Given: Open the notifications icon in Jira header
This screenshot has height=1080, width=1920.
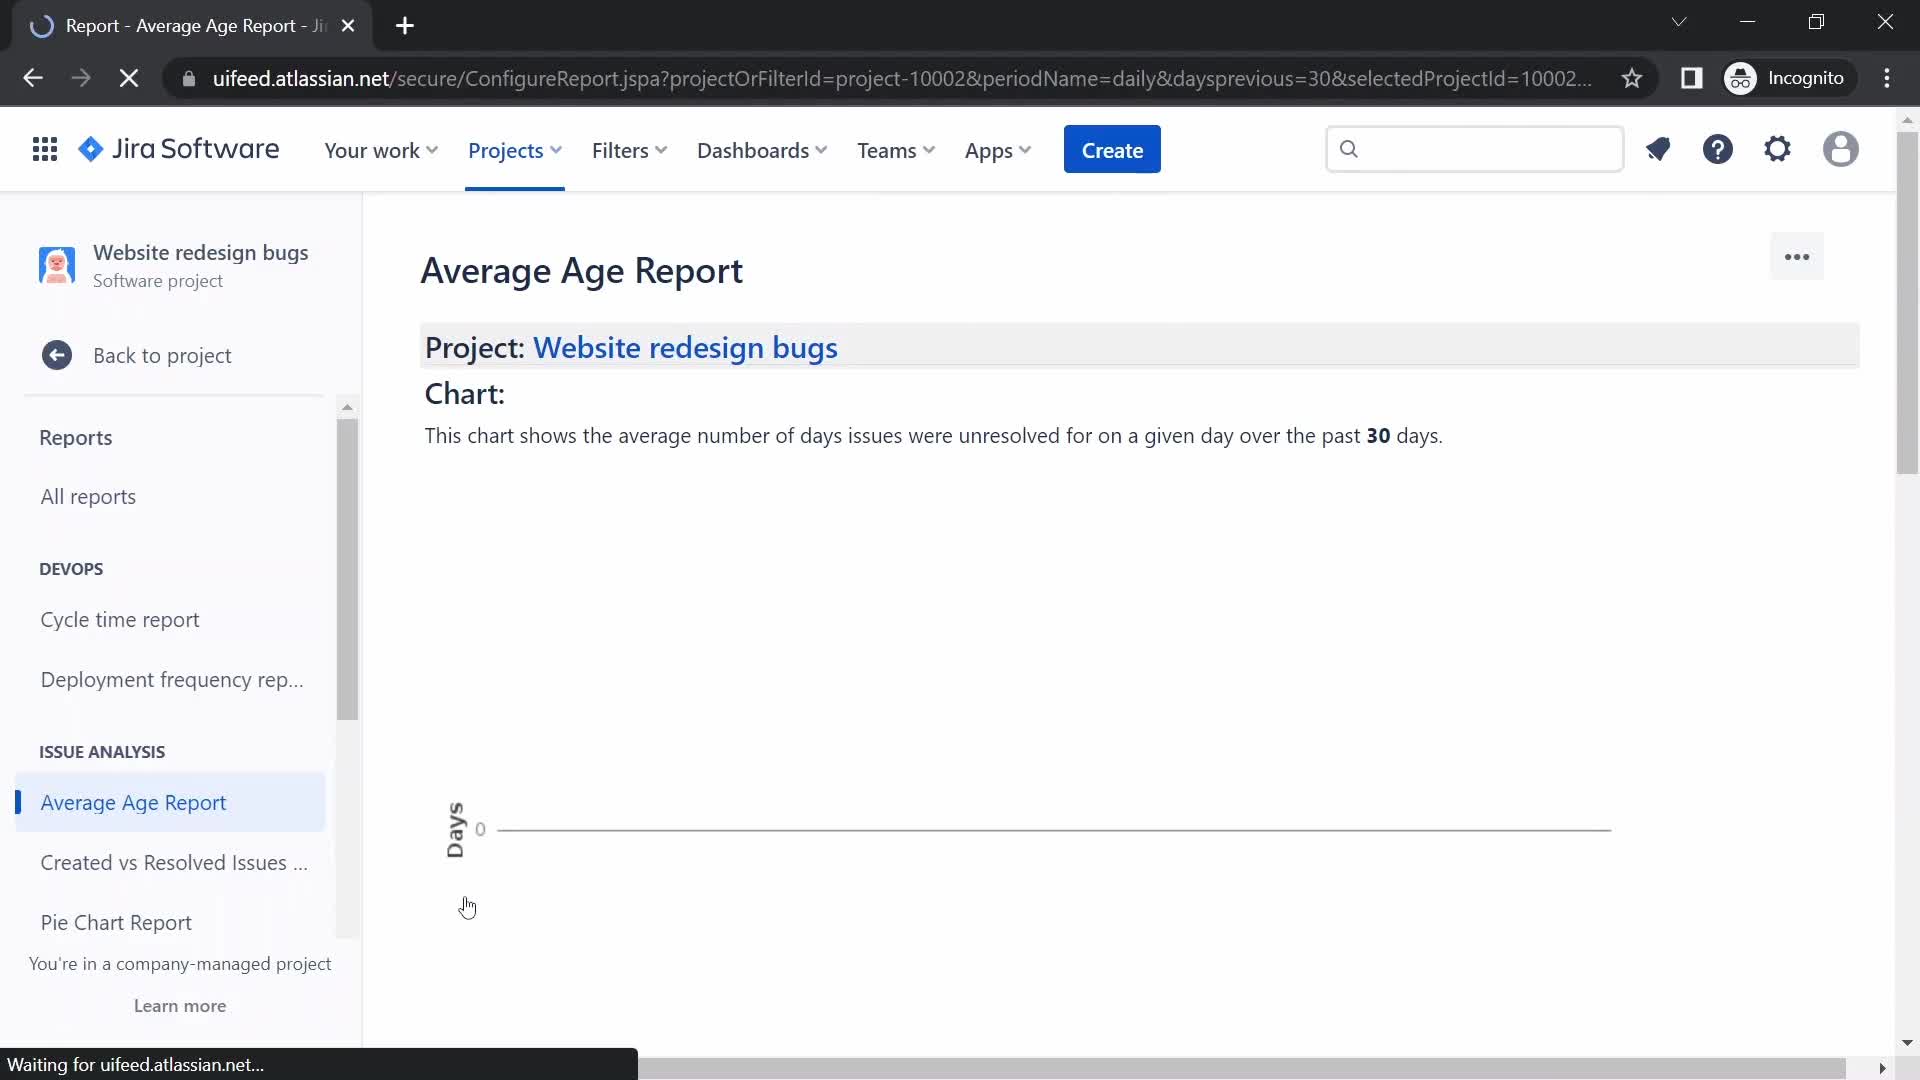Looking at the screenshot, I should pyautogui.click(x=1658, y=150).
